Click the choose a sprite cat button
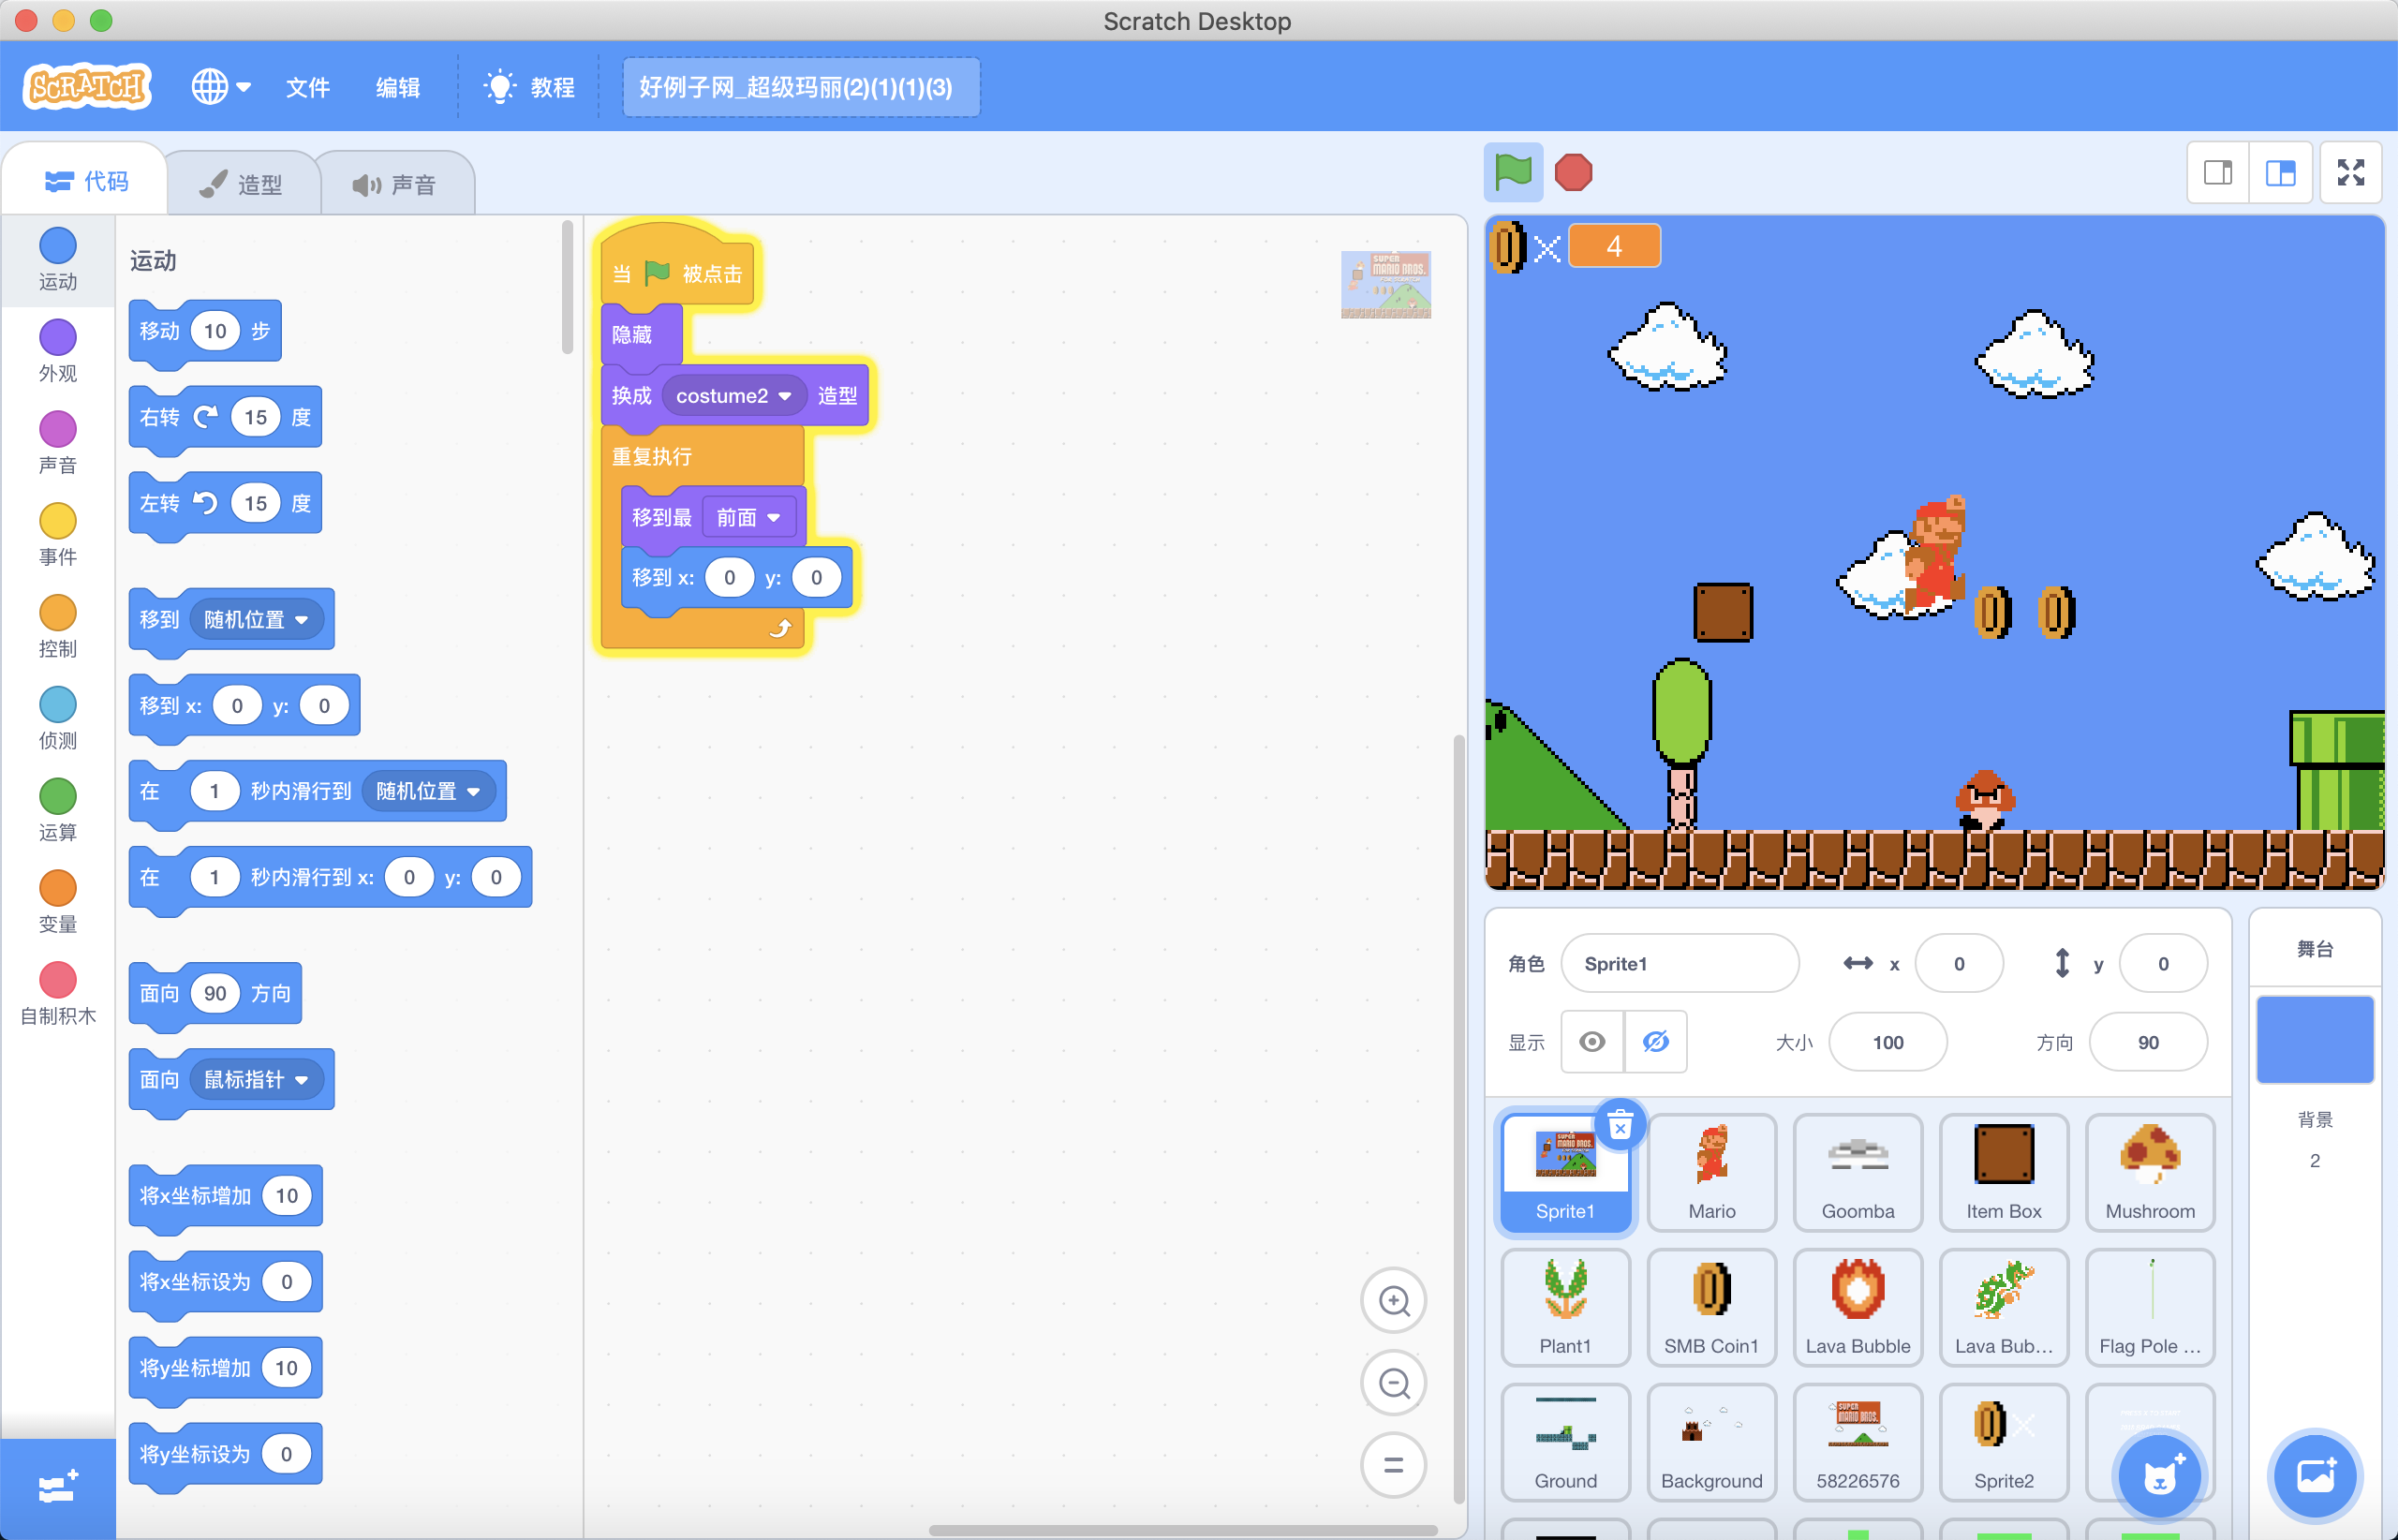The image size is (2398, 1540). coord(2159,1476)
